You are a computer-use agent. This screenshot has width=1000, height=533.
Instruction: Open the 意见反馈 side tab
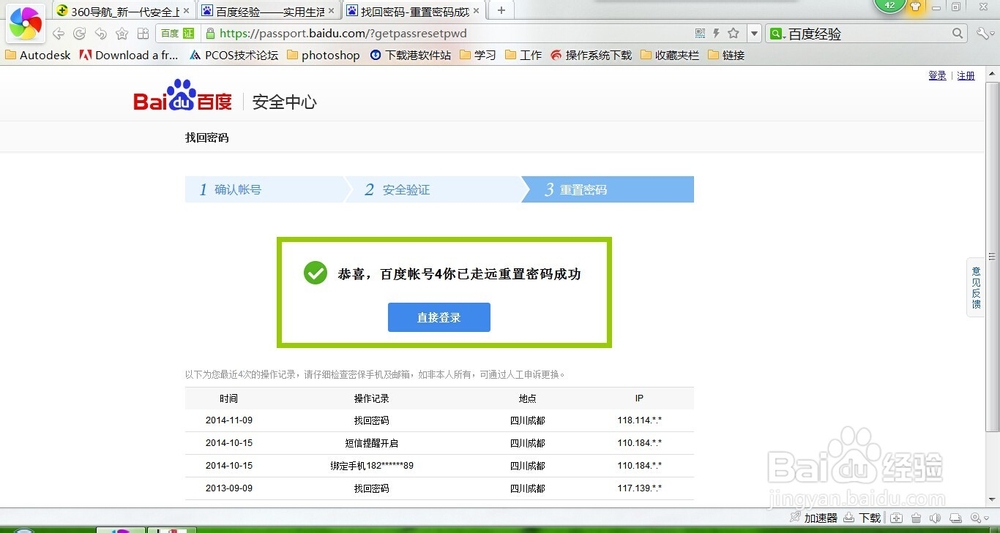tap(976, 288)
